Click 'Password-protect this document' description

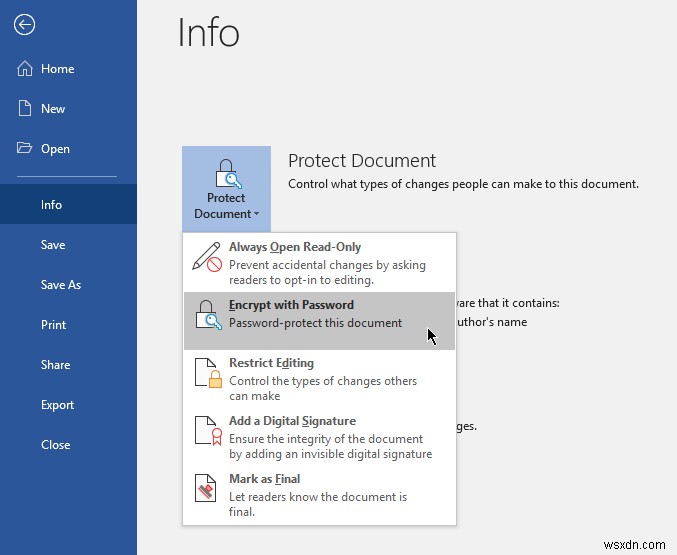315,323
